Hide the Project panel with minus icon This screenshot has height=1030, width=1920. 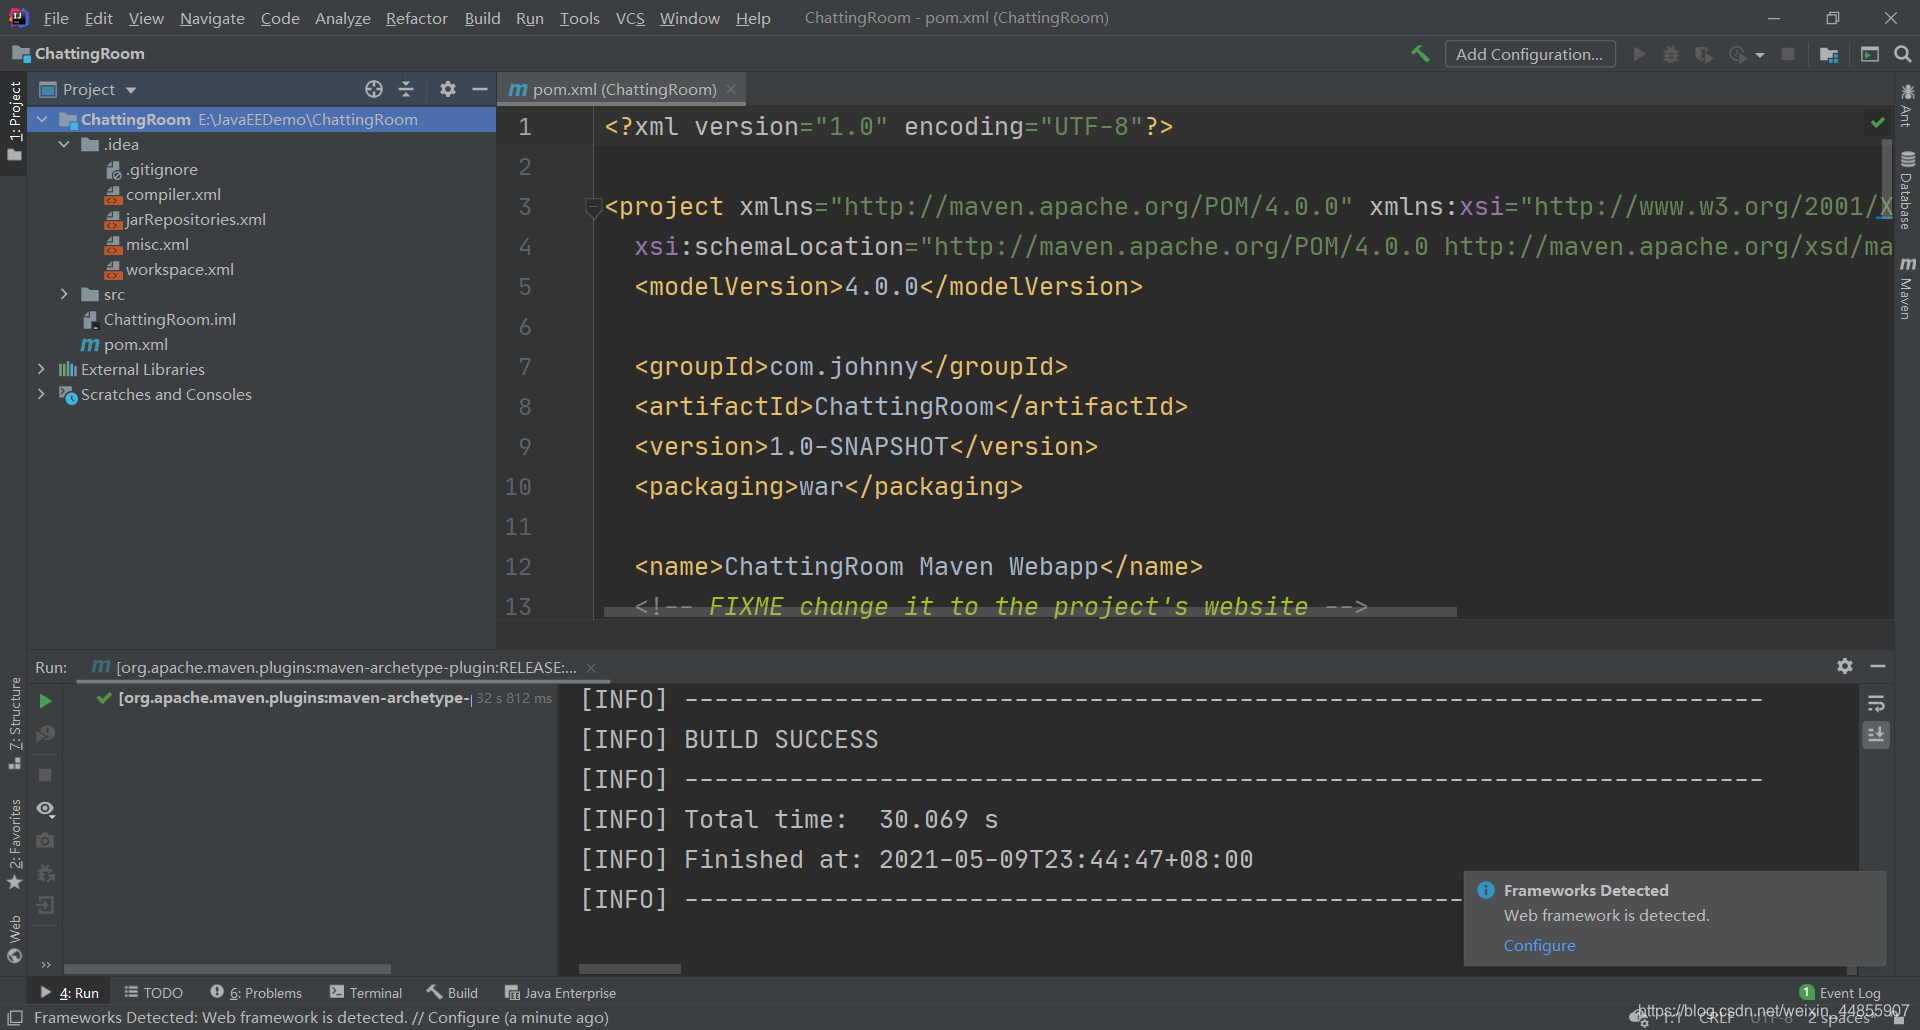pyautogui.click(x=480, y=89)
